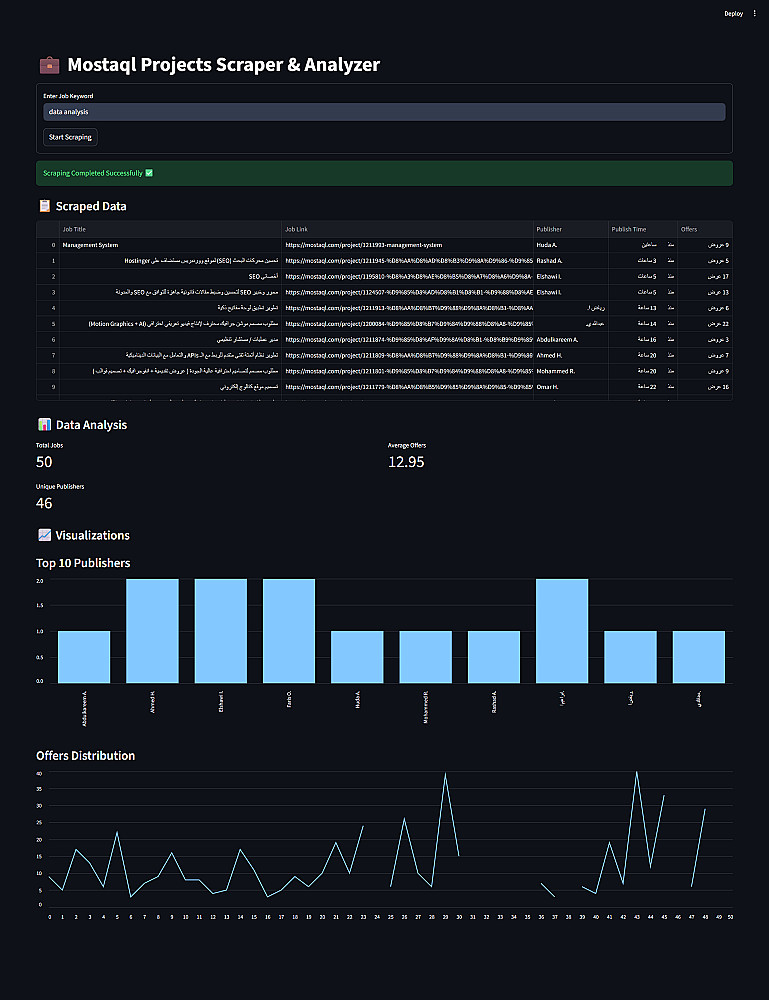
Task: Focus the Enter Job Keyword input field
Action: 384,112
